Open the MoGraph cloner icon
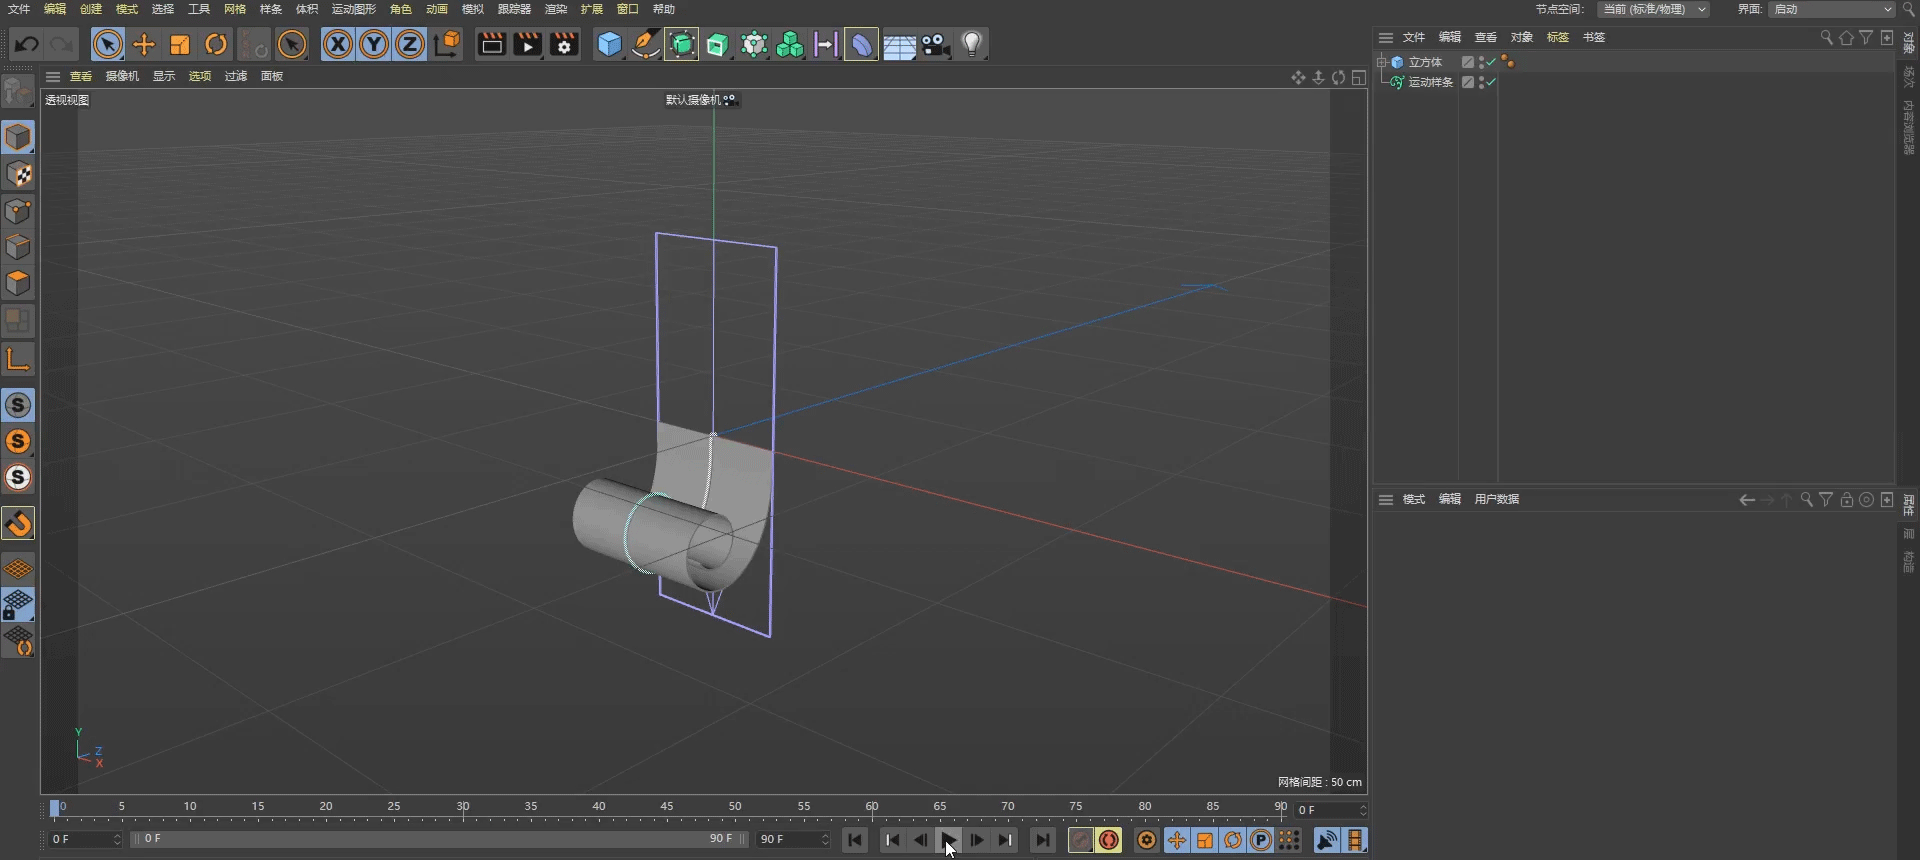The width and height of the screenshot is (1920, 860). point(754,44)
